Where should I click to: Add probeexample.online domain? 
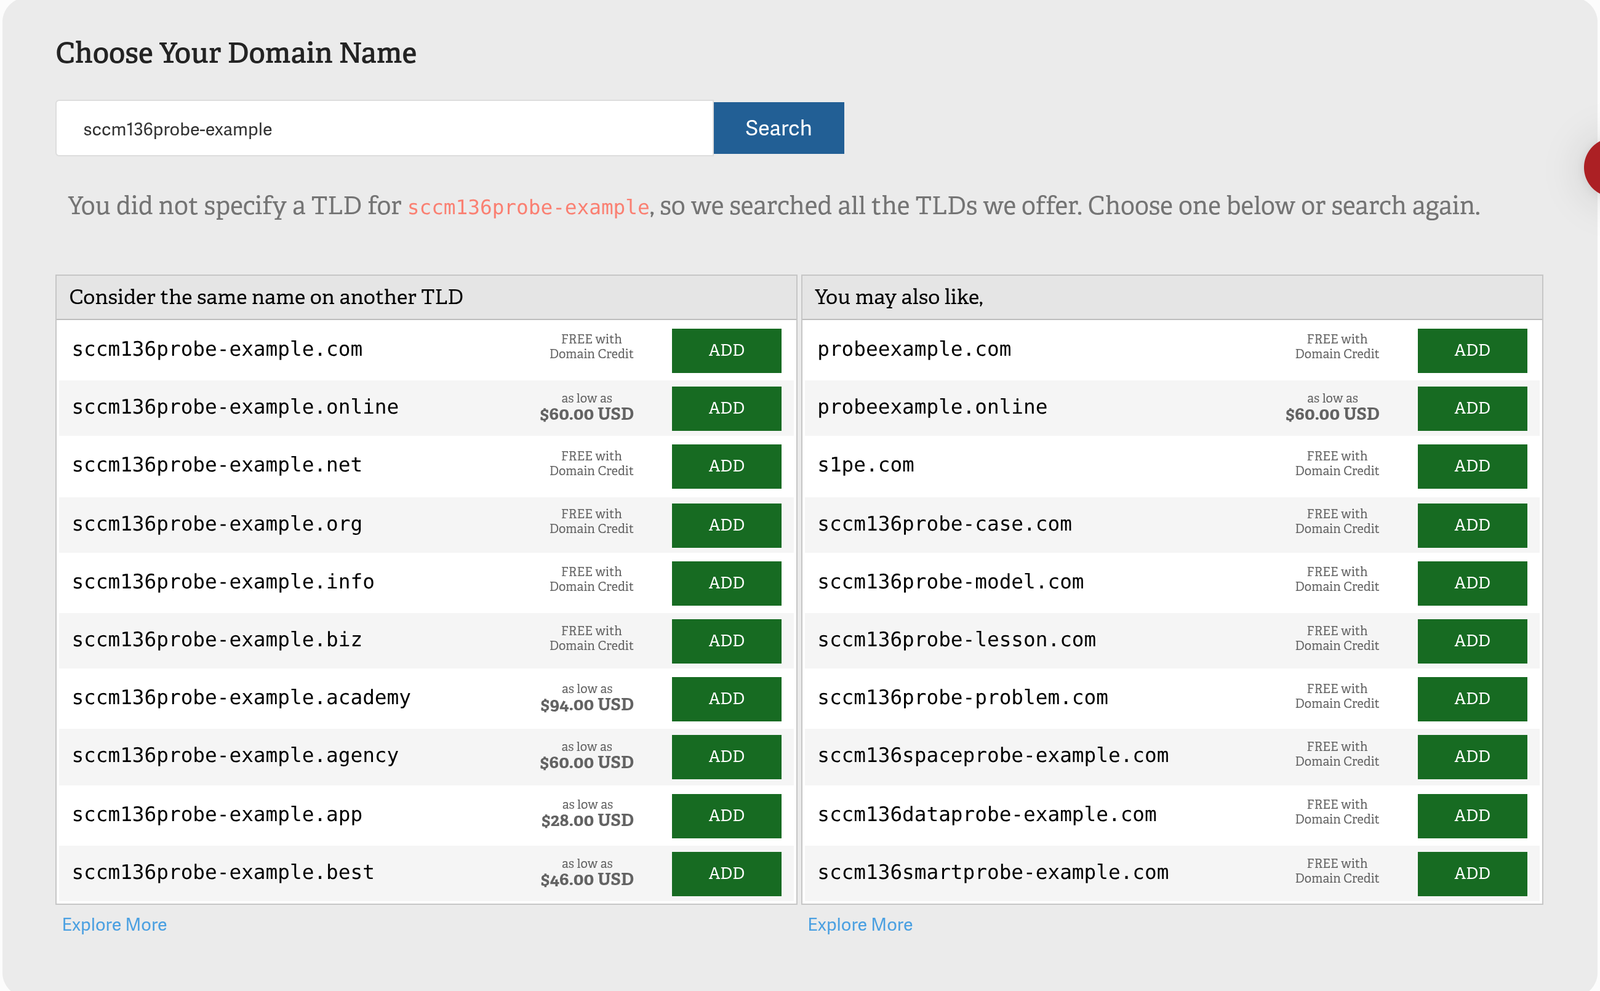(x=1472, y=408)
